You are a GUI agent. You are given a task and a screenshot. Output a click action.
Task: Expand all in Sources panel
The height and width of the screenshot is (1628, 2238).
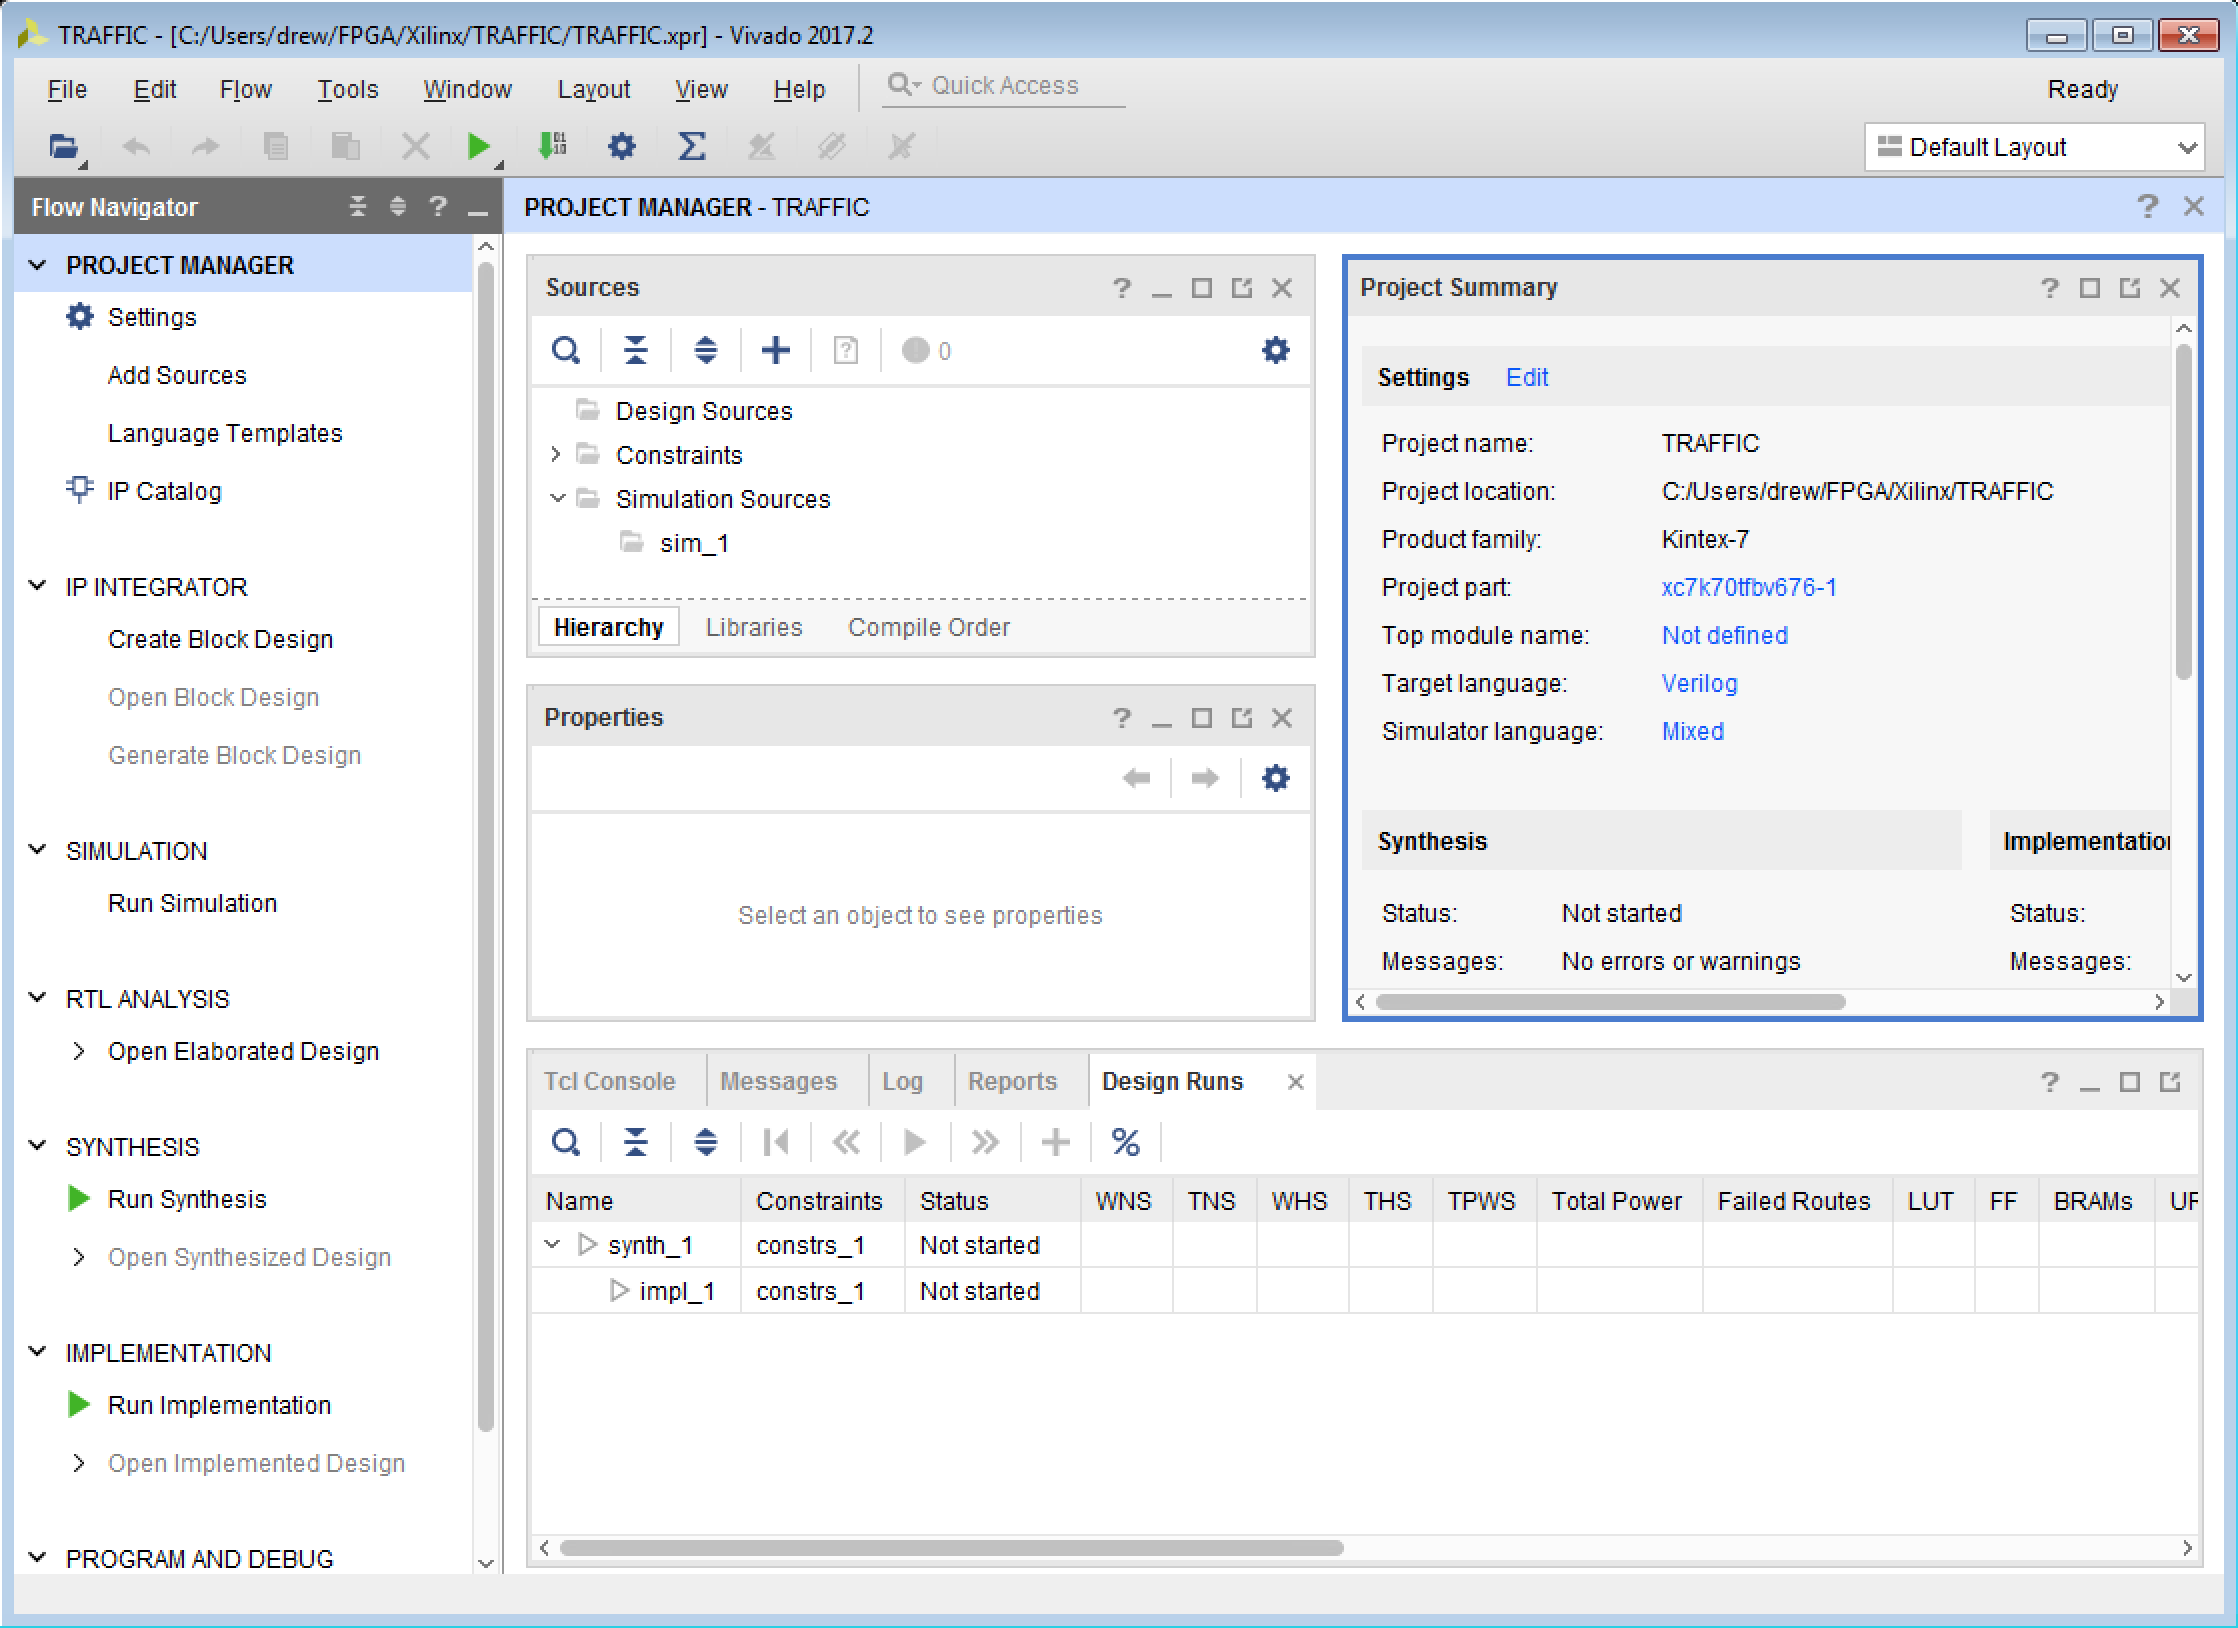point(706,351)
